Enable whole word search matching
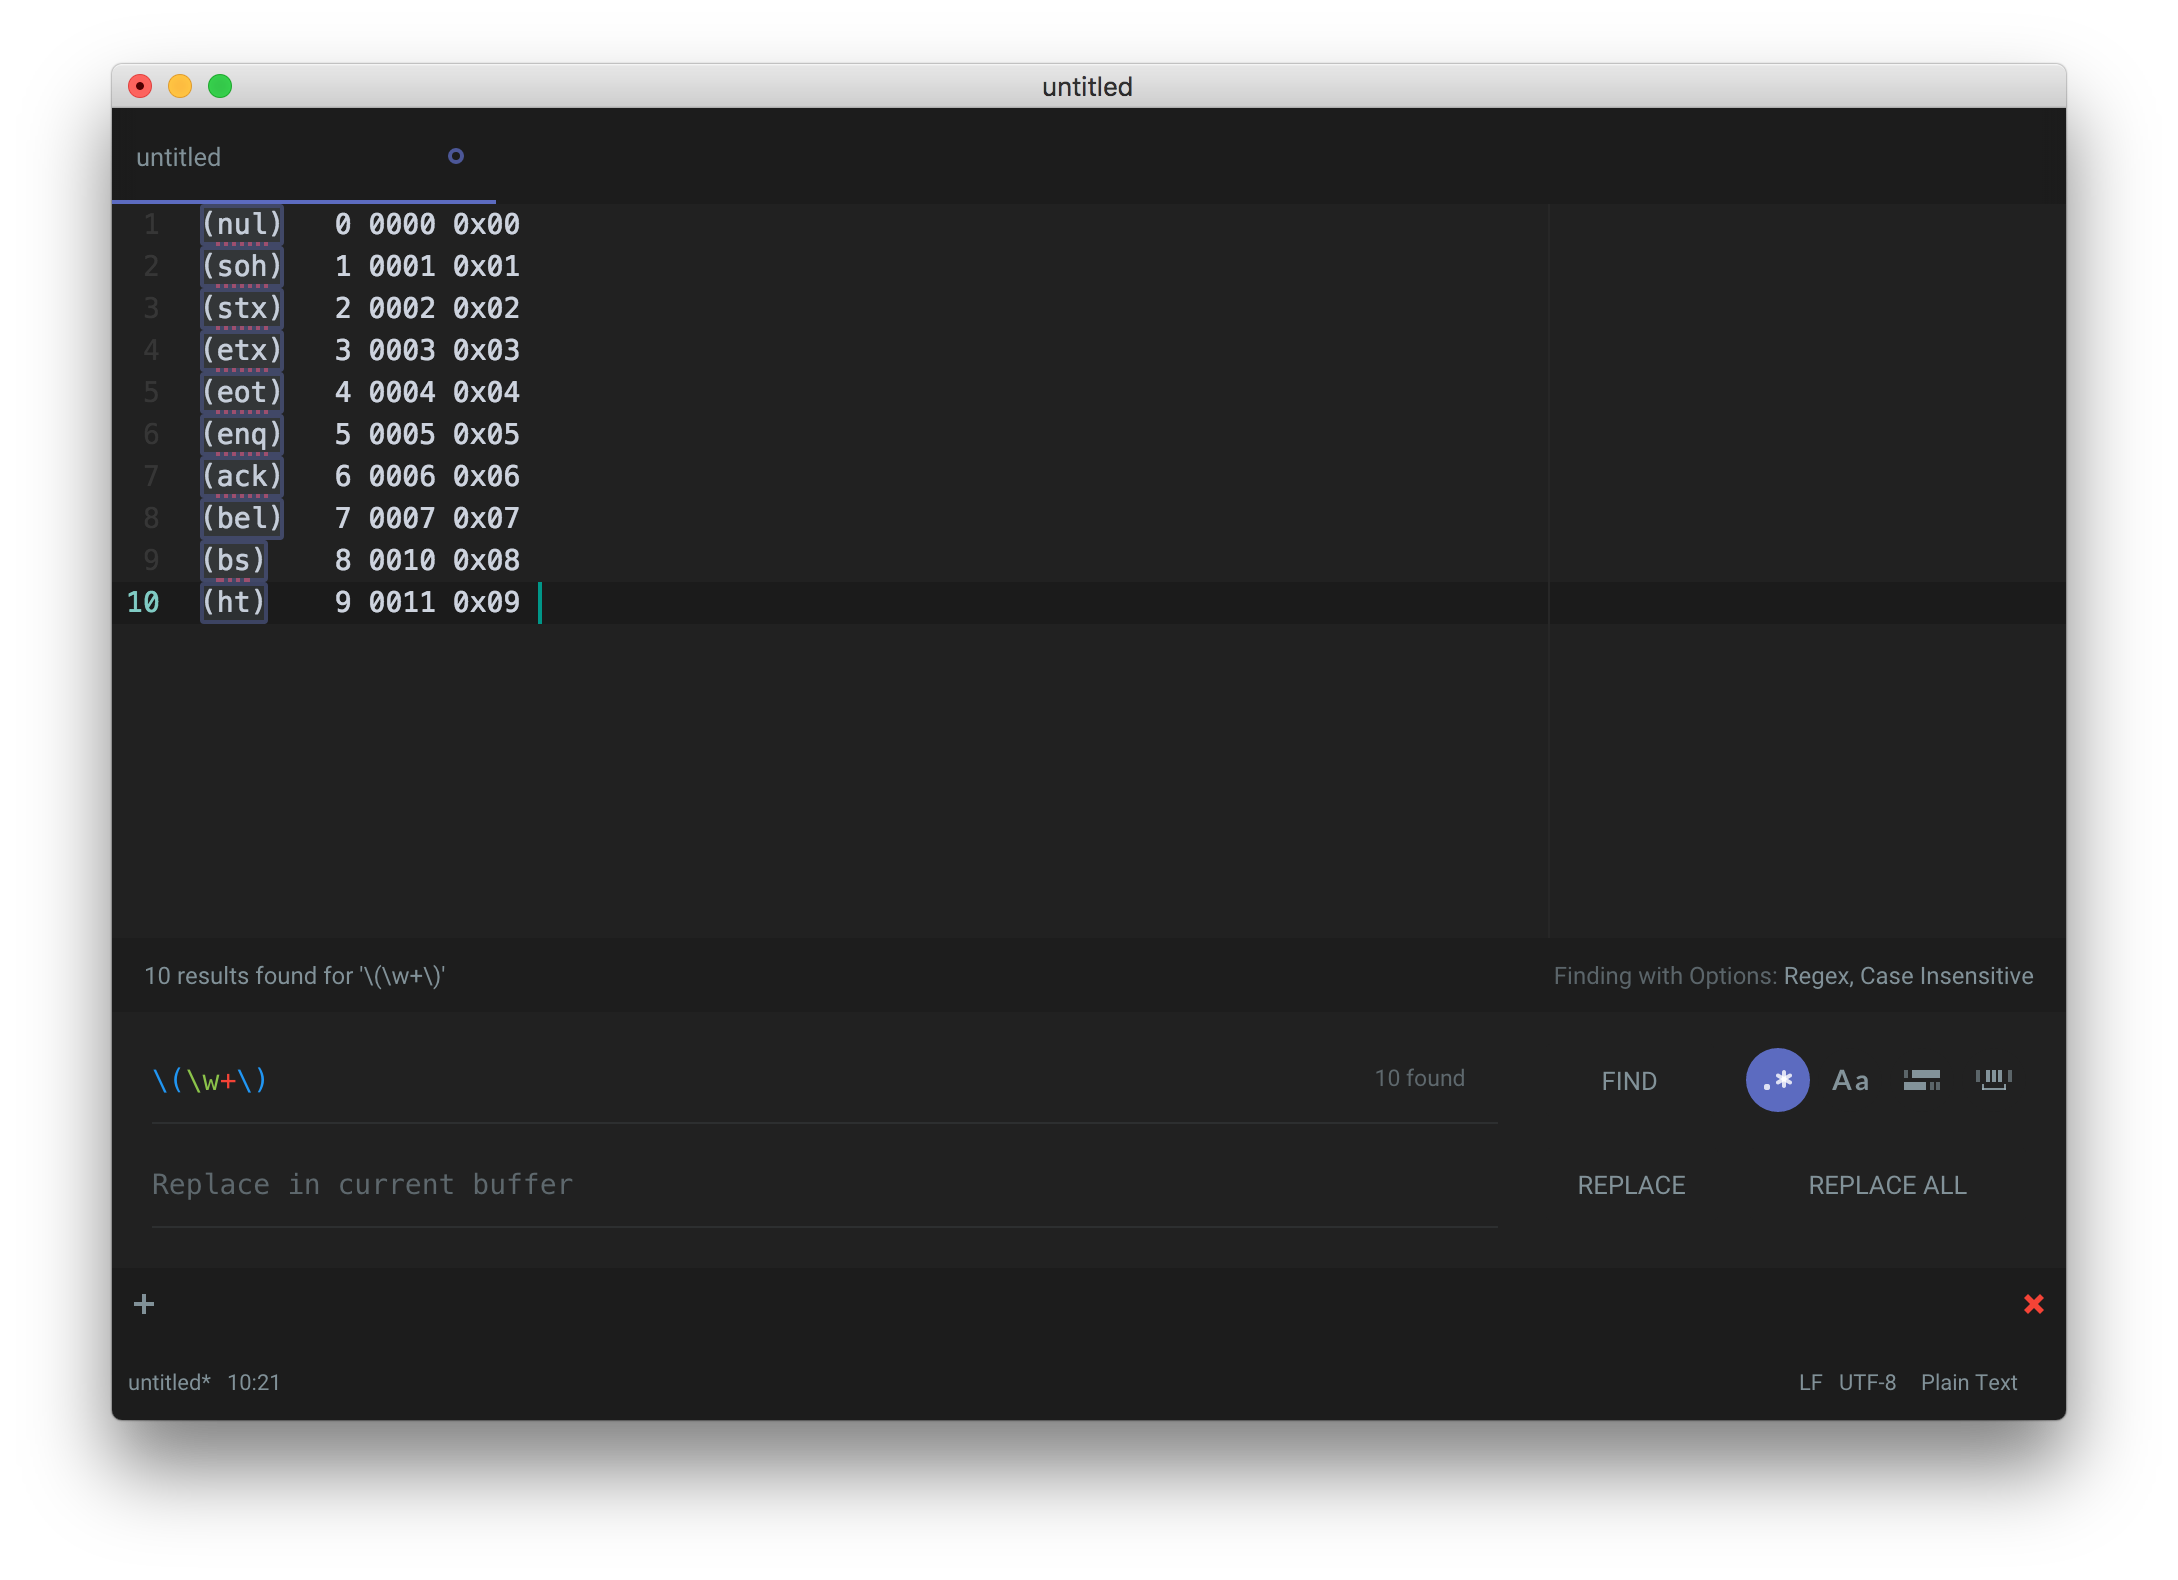Image resolution: width=2178 pixels, height=1580 pixels. point(1995,1080)
